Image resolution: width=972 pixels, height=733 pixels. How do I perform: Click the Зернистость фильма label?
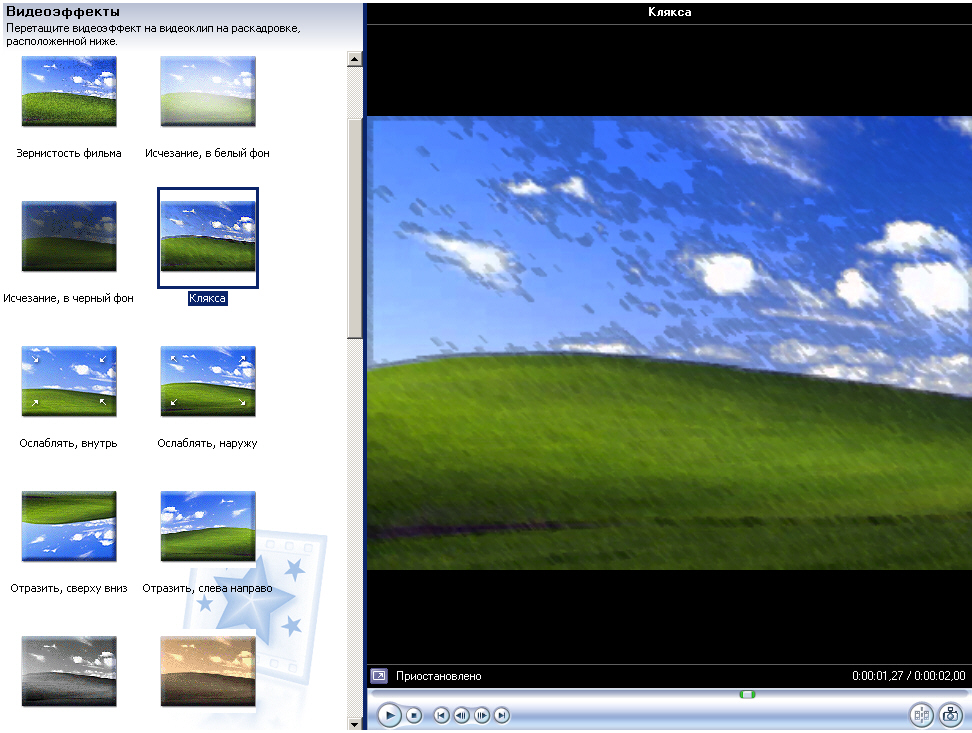coord(69,153)
